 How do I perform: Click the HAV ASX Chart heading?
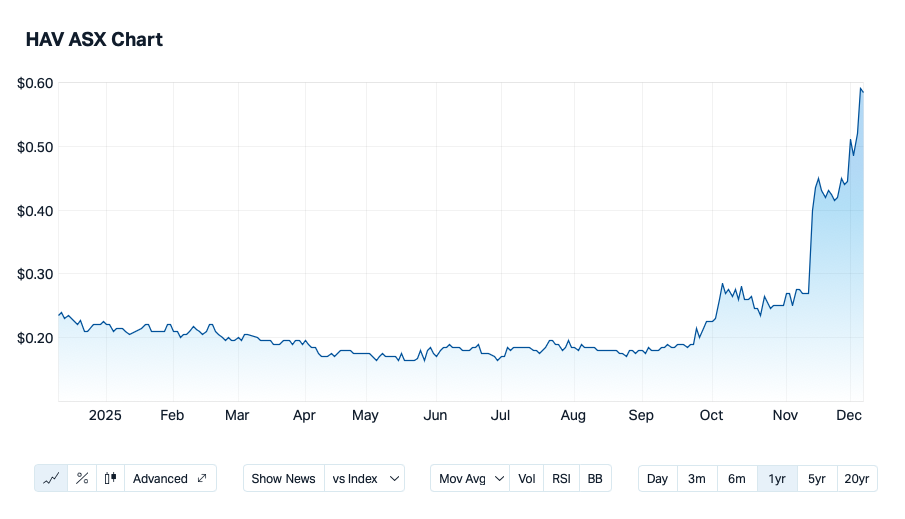[94, 40]
